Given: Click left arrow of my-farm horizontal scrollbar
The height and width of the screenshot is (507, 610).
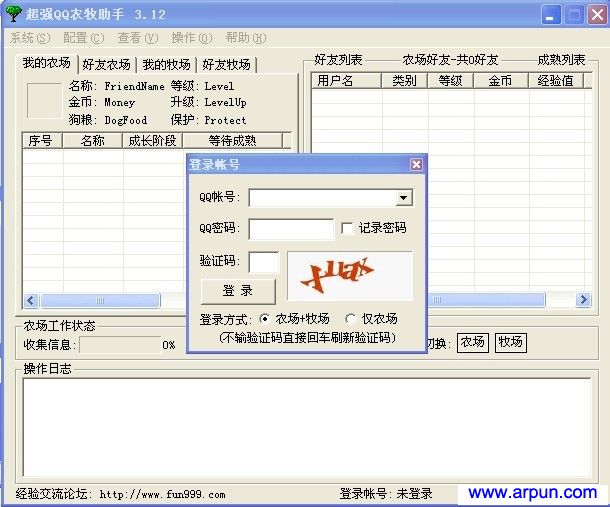Looking at the screenshot, I should pos(31,300).
